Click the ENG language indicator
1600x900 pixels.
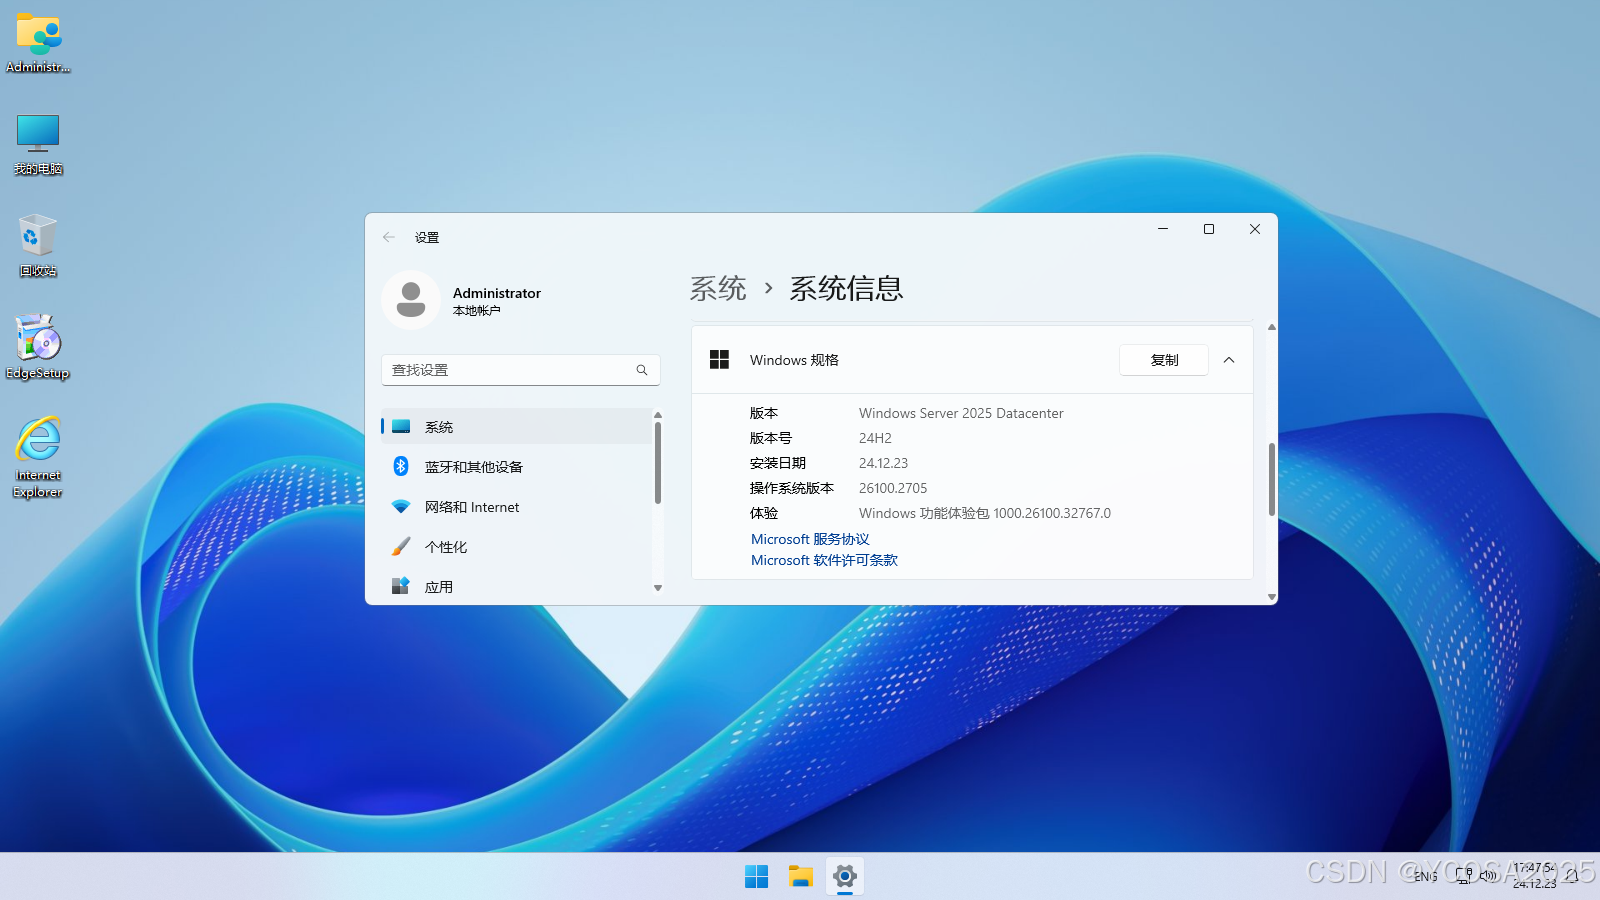pyautogui.click(x=1426, y=876)
